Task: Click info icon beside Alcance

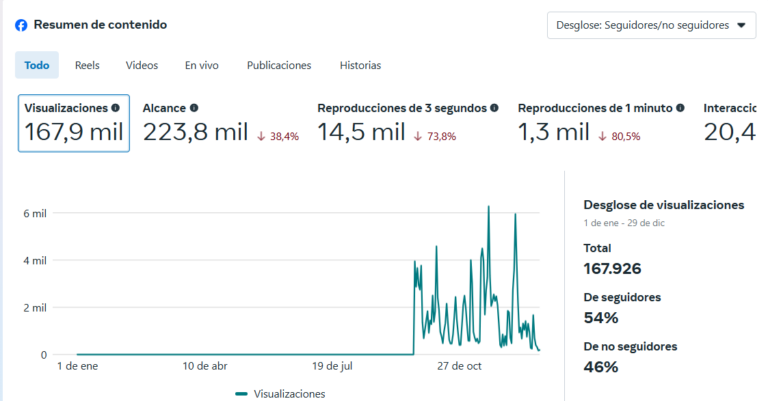Action: [x=194, y=108]
